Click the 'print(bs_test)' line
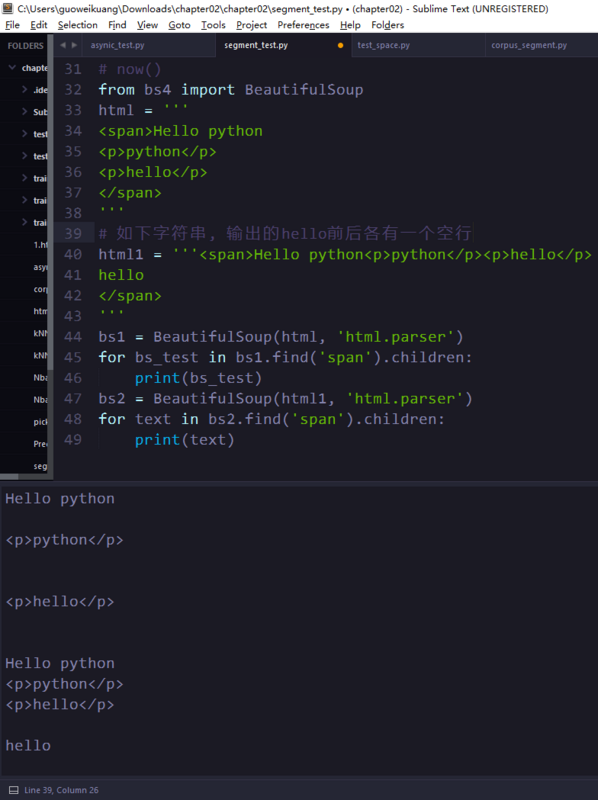This screenshot has height=800, width=598. pos(198,378)
